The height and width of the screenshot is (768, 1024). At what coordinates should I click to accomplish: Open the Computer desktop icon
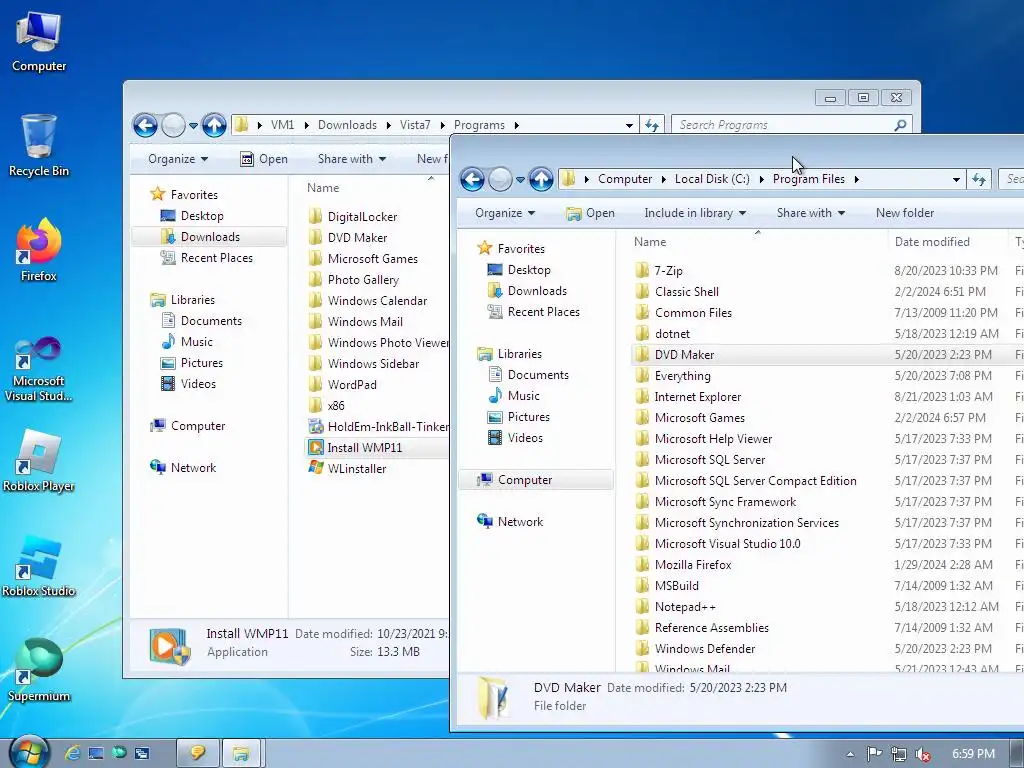pyautogui.click(x=39, y=41)
